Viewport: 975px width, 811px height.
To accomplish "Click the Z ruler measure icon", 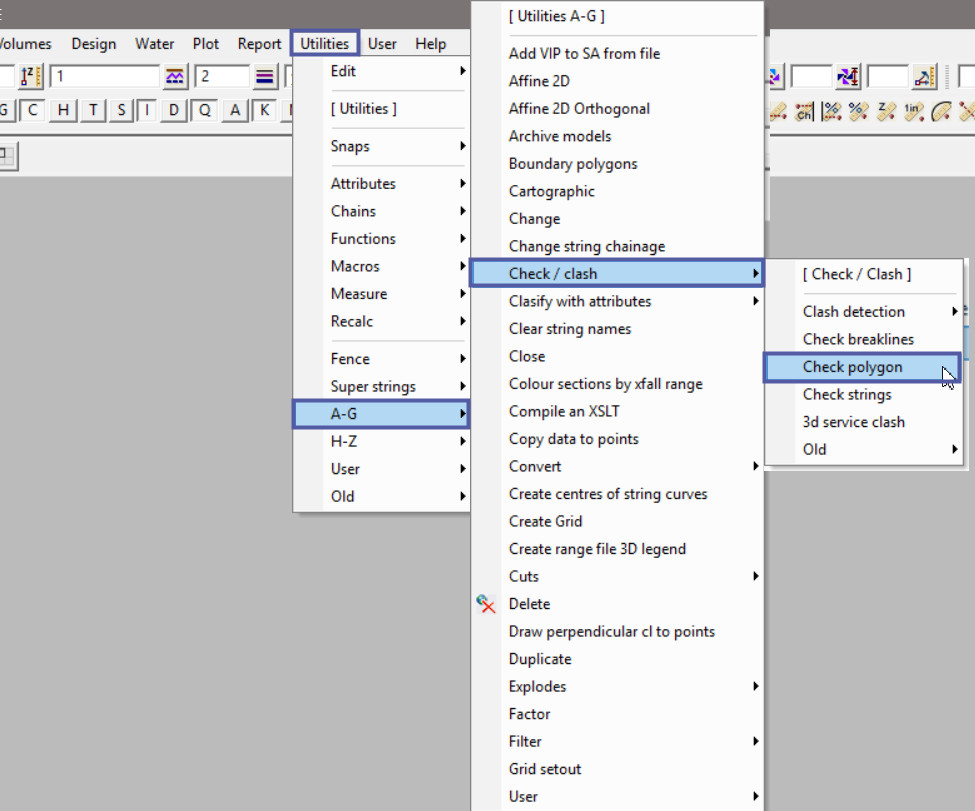I will click(886, 112).
